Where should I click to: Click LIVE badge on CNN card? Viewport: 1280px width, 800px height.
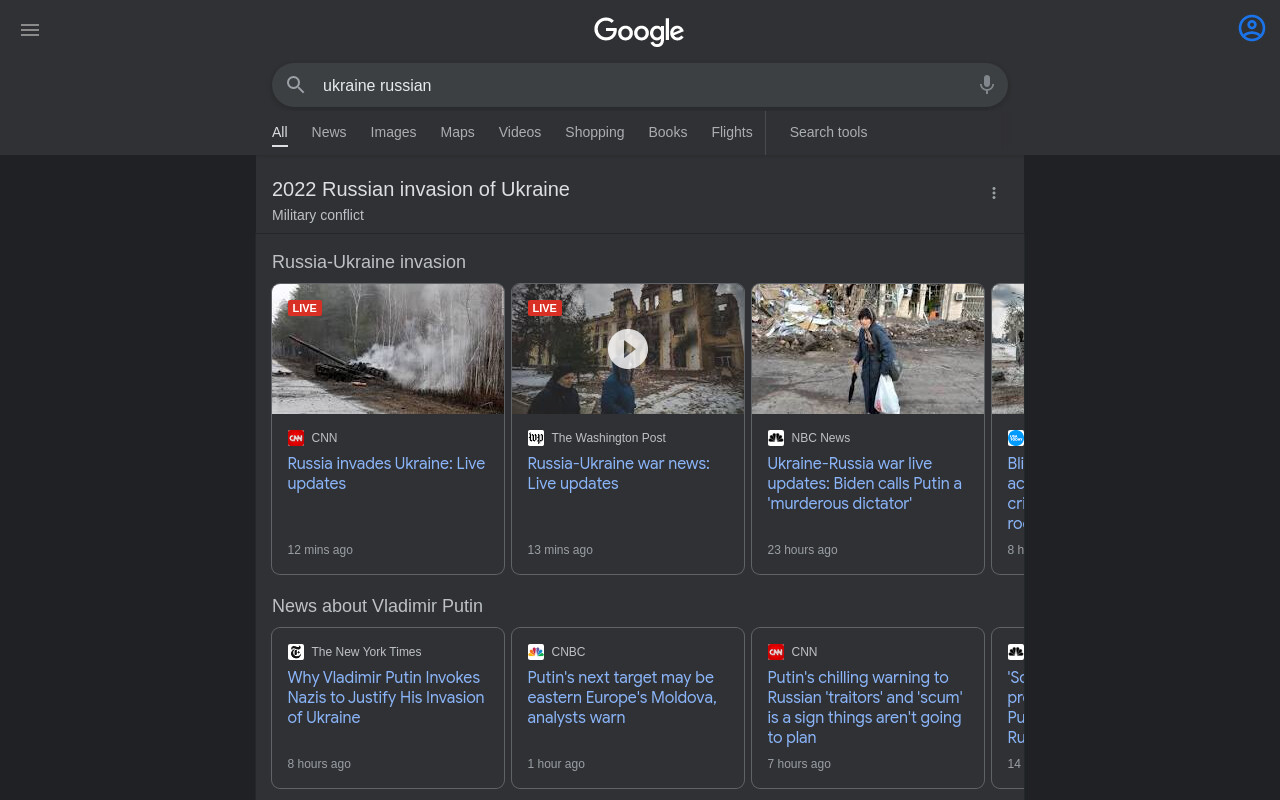point(305,308)
